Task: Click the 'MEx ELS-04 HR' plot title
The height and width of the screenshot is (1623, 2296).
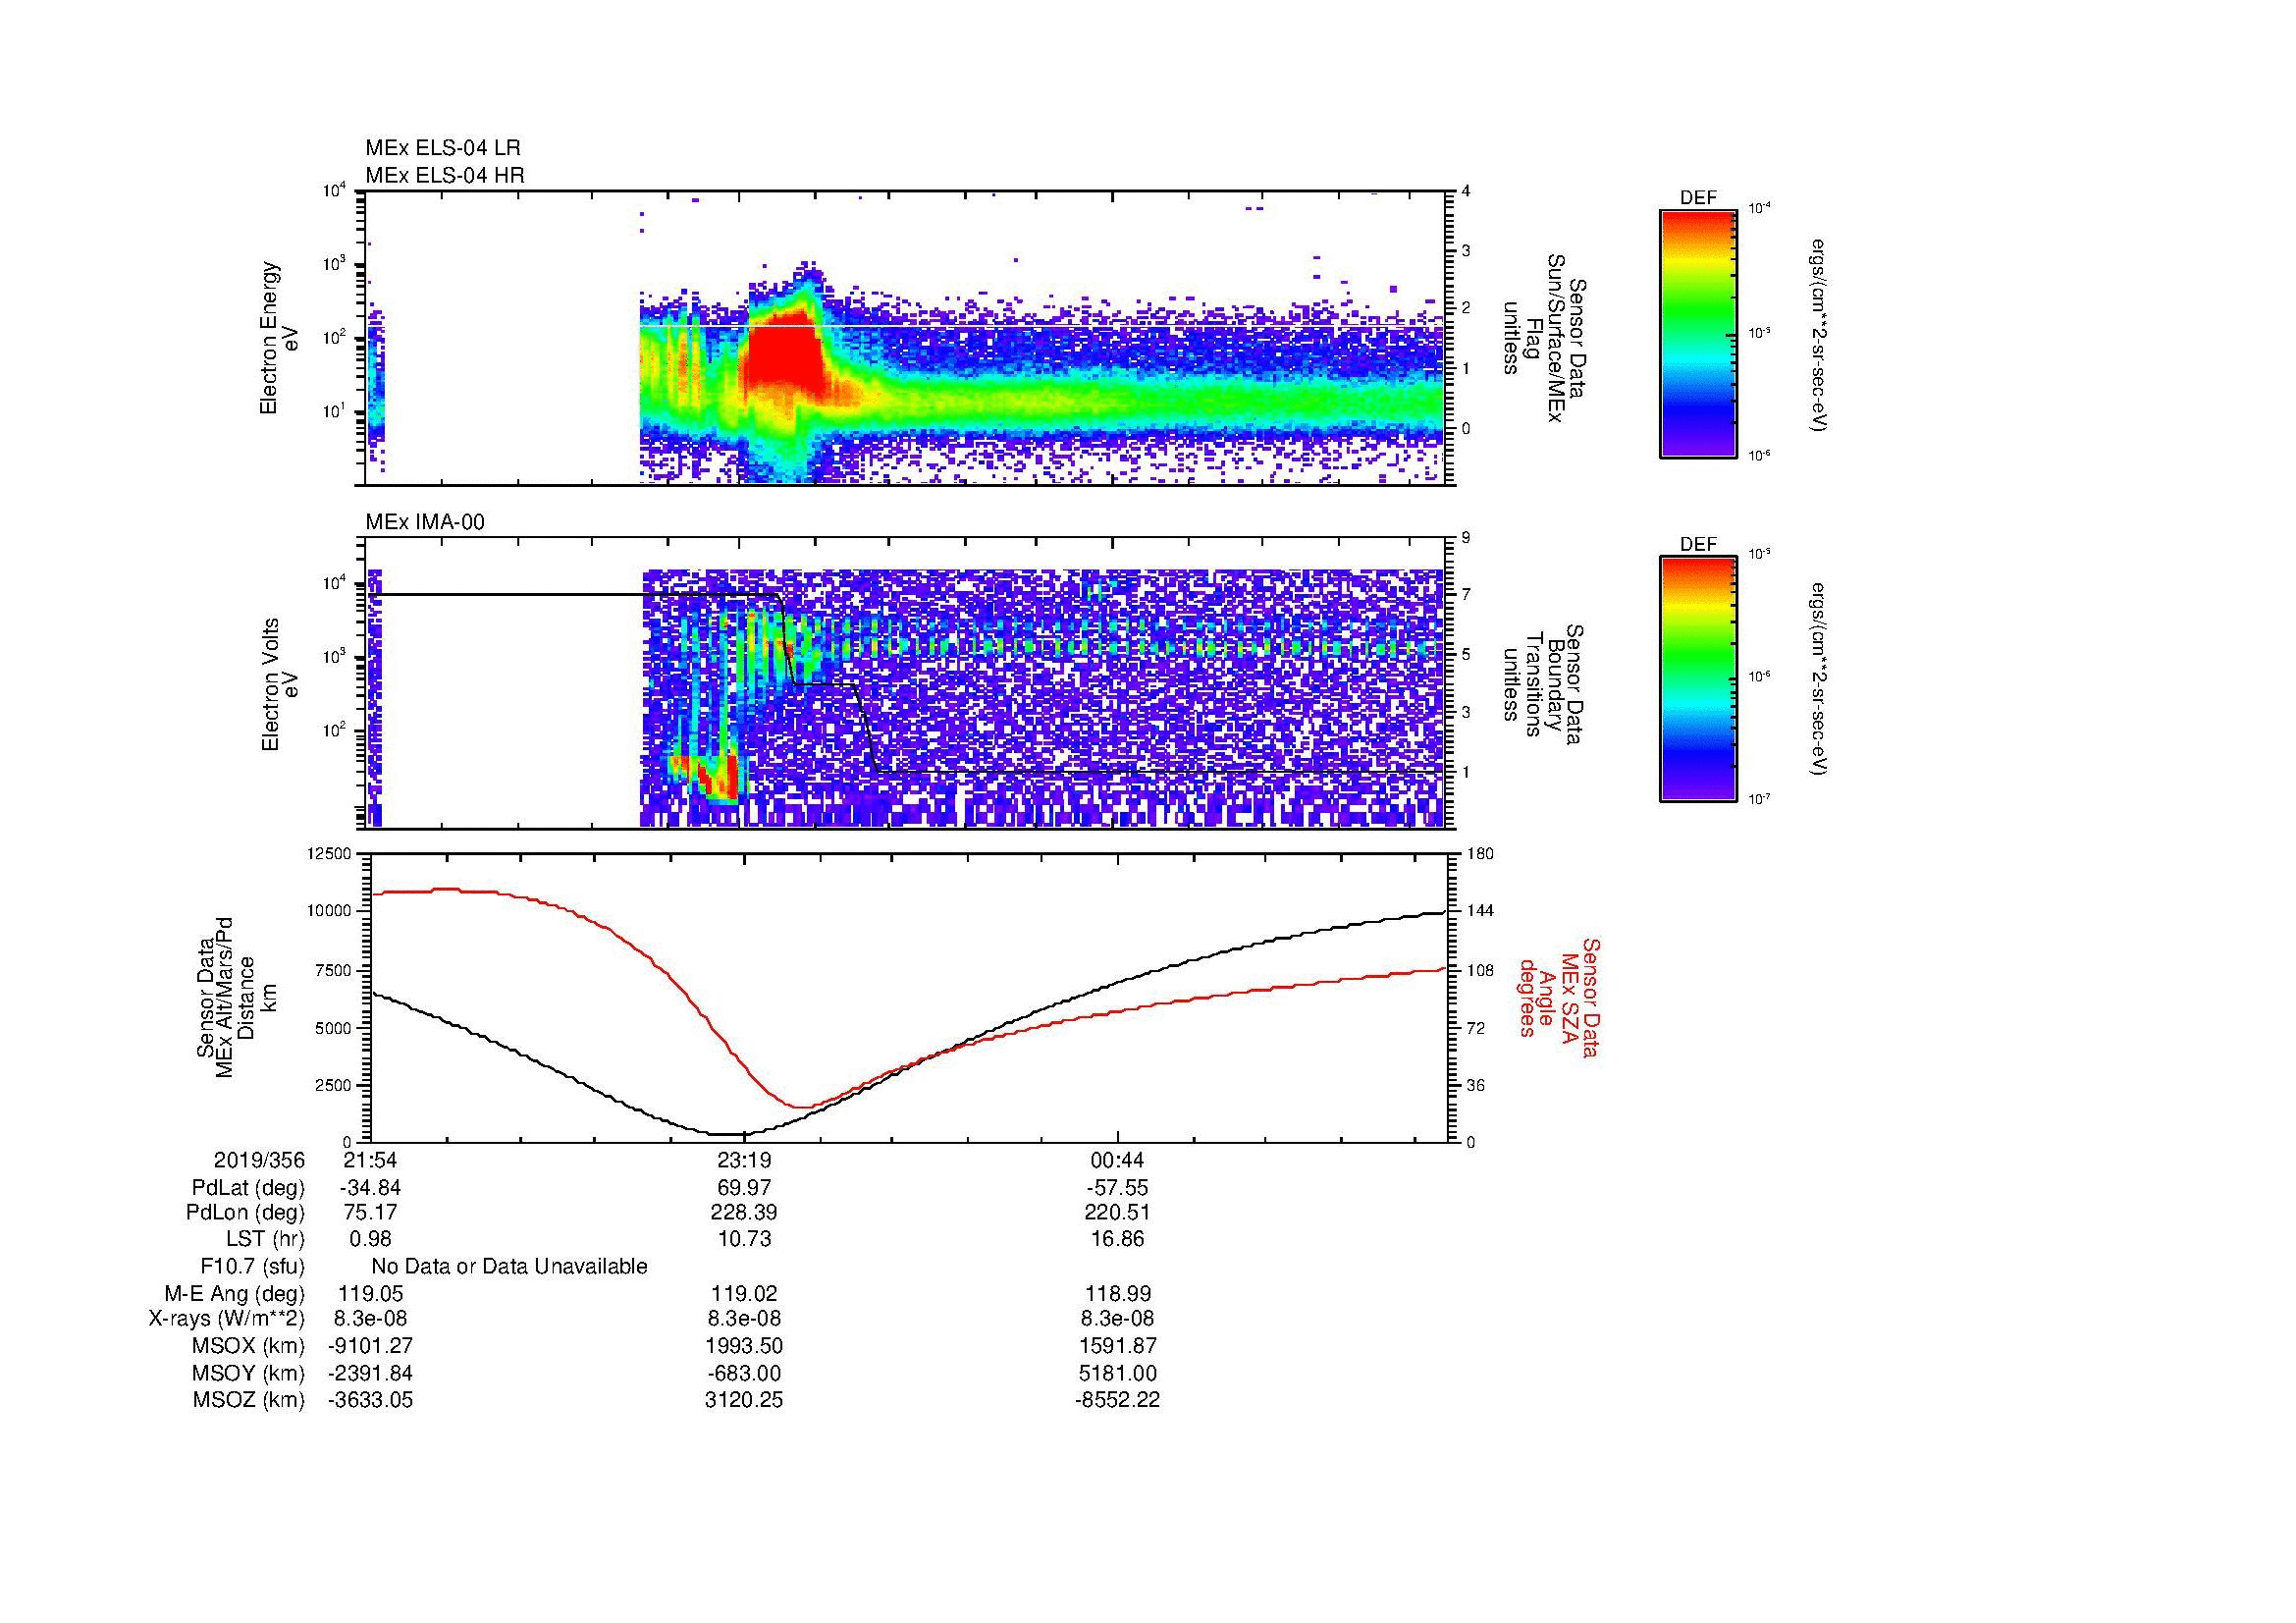Action: coord(445,175)
